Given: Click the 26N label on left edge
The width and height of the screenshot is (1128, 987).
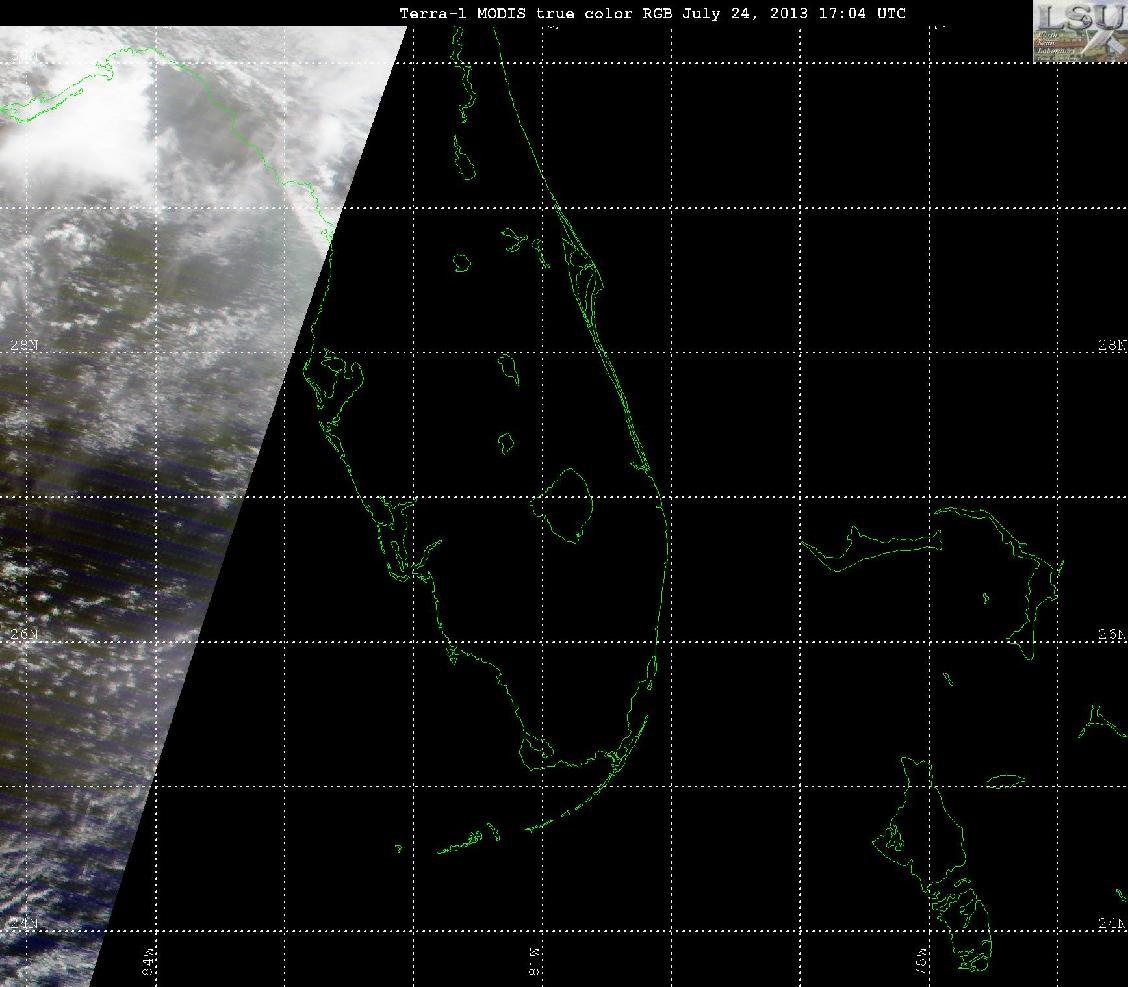Looking at the screenshot, I should pos(24,634).
